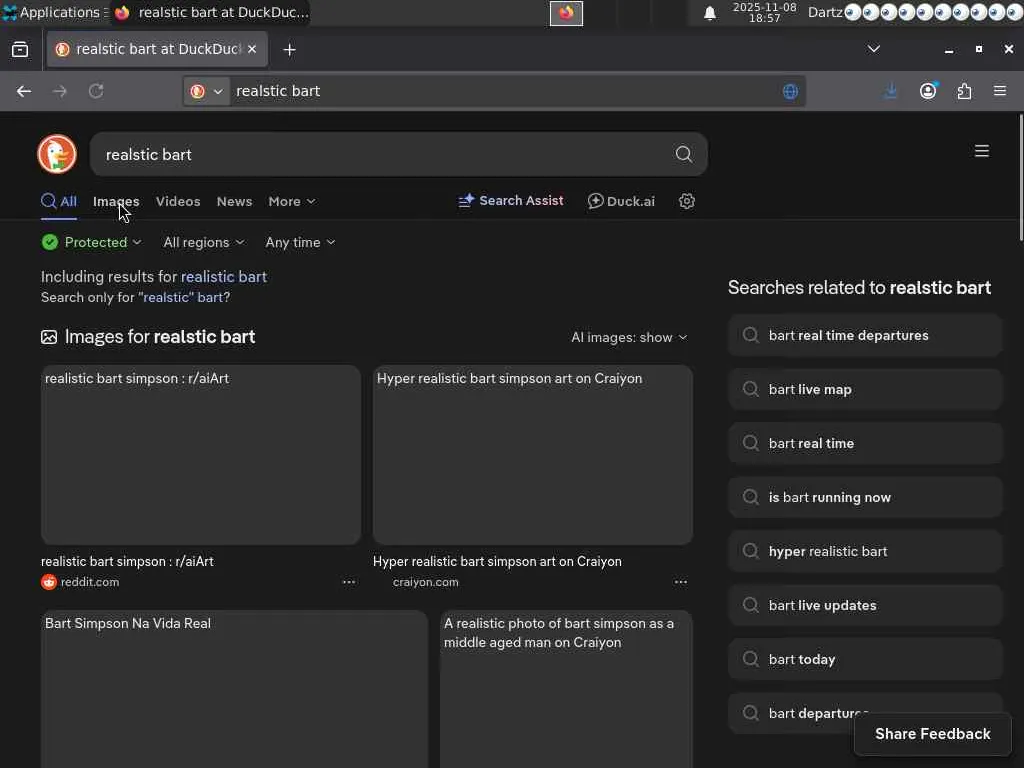Viewport: 1024px width, 768px height.
Task: Open the Firefox tab manager icon
Action: [x=20, y=50]
